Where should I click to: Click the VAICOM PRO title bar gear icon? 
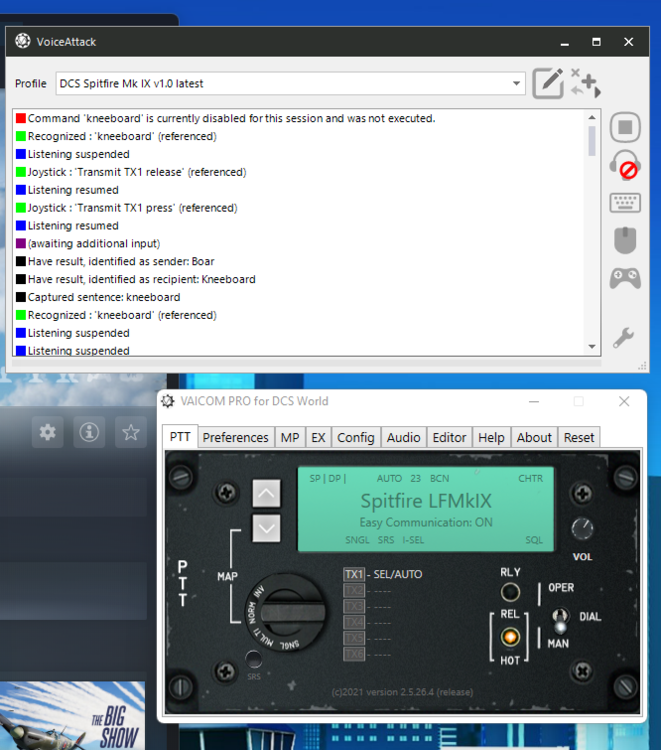pos(168,401)
